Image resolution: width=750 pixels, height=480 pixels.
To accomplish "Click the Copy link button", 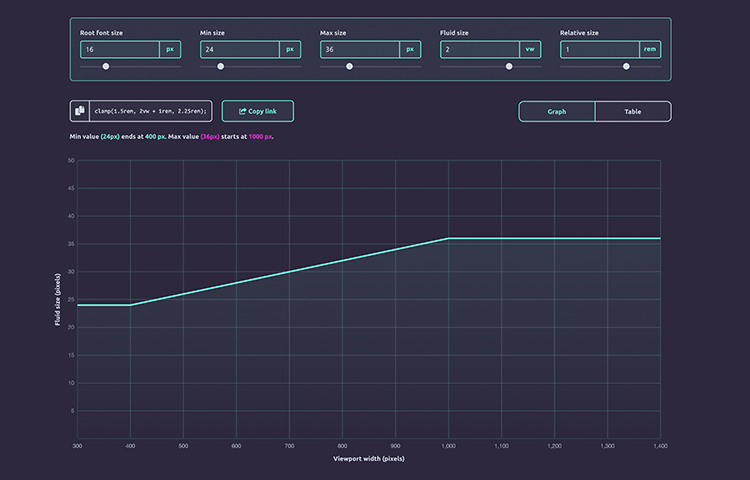I will click(x=258, y=111).
